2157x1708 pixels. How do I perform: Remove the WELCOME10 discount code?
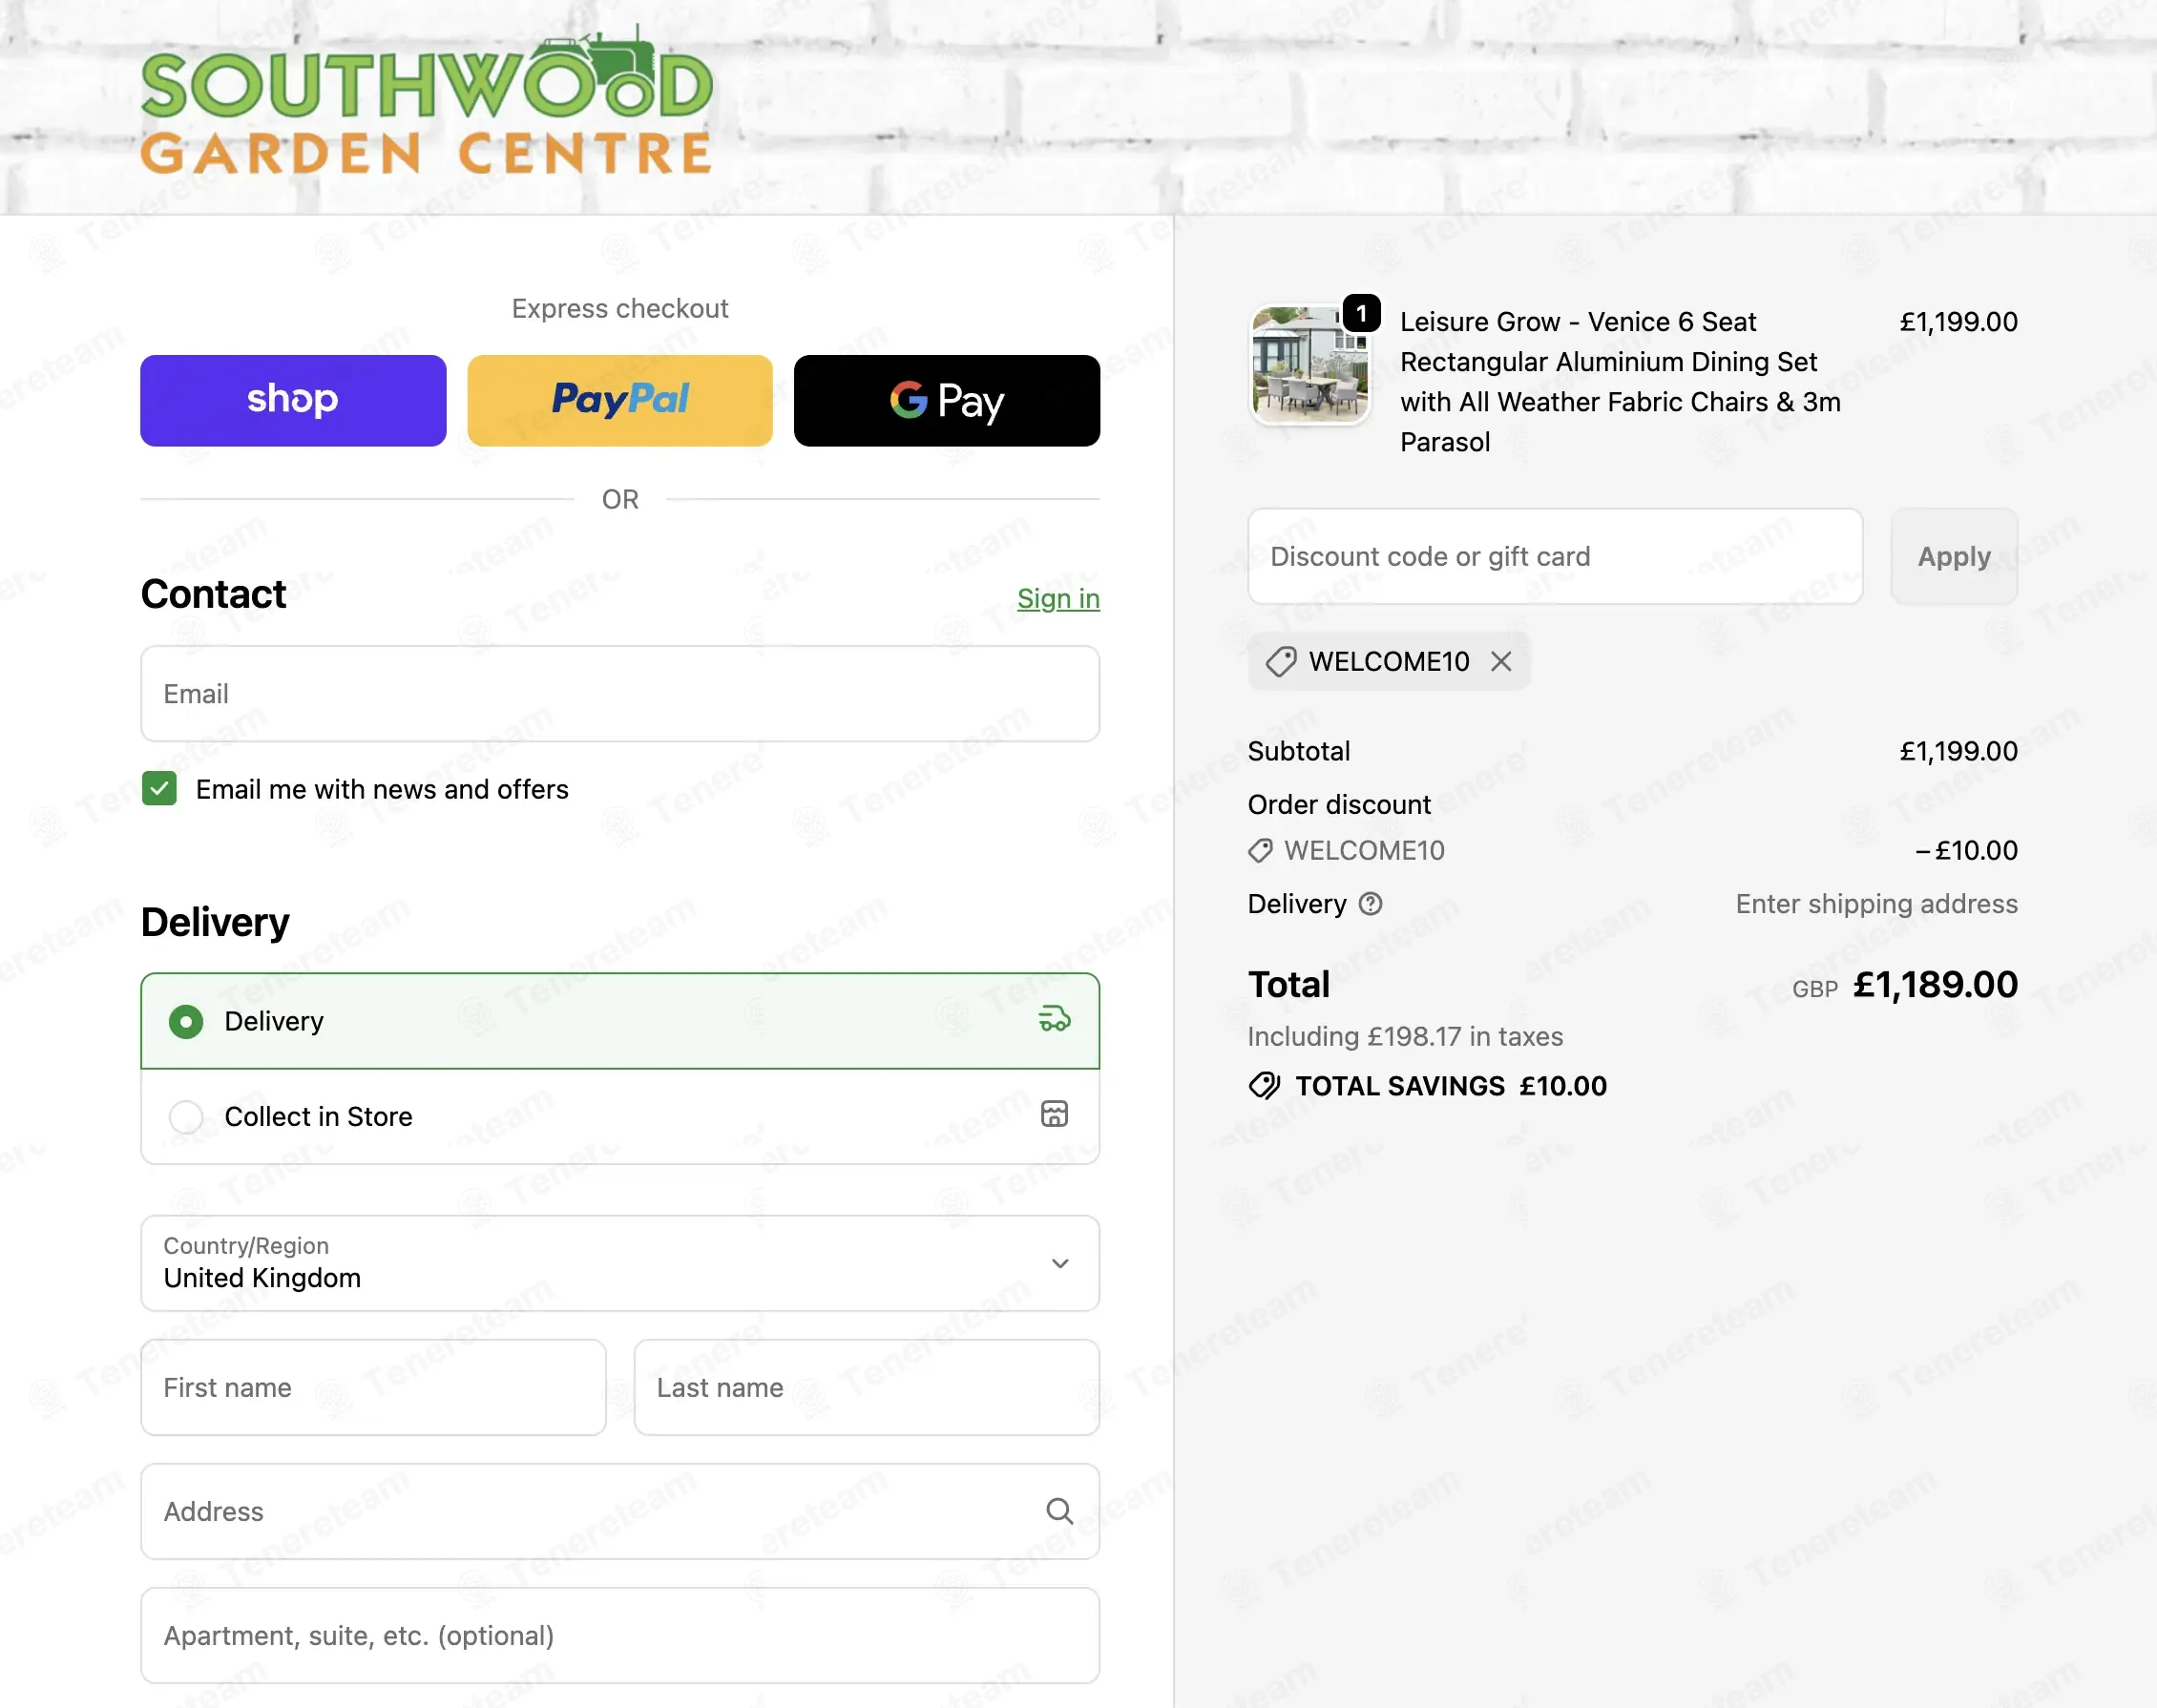(x=1500, y=662)
